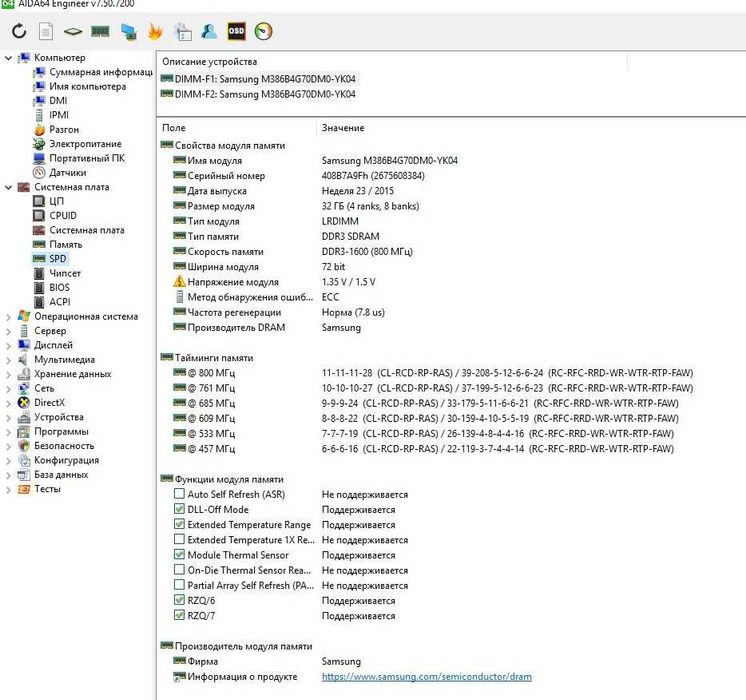This screenshot has width=746, height=700.
Task: Select the Скорость памяти DDR3-1600 row
Action: [x=293, y=251]
